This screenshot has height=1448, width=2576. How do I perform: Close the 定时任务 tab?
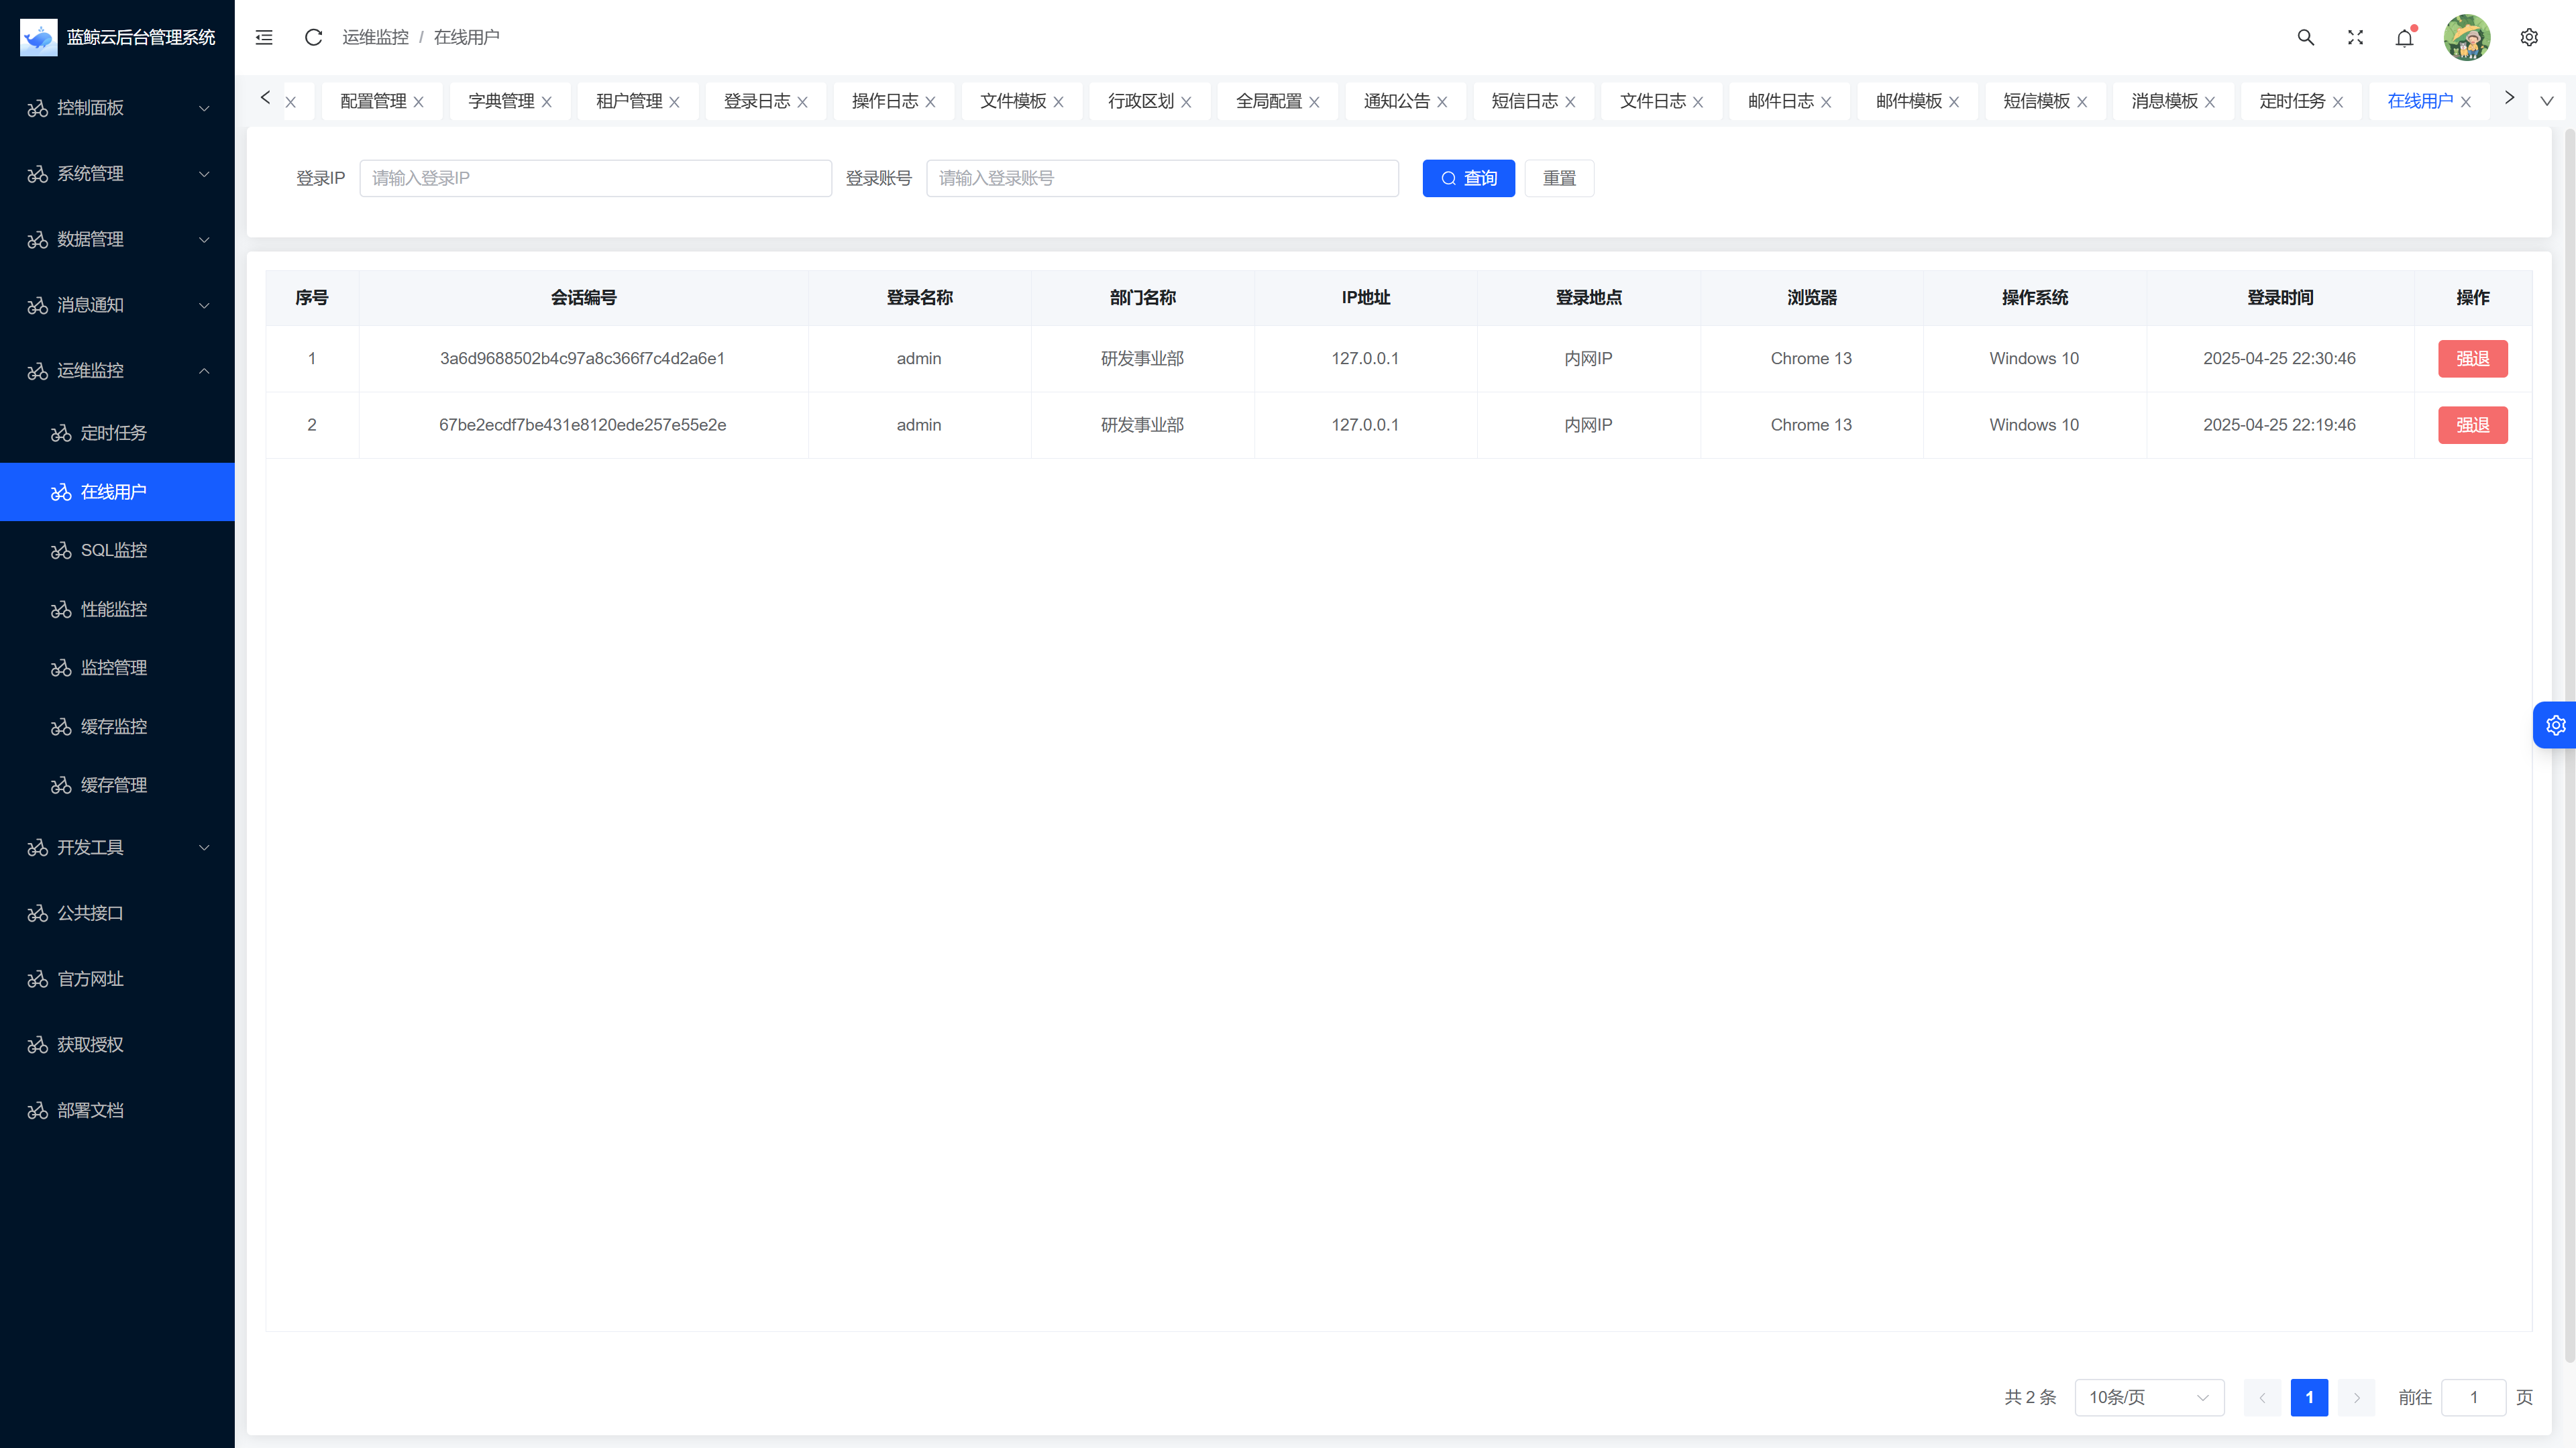2338,102
